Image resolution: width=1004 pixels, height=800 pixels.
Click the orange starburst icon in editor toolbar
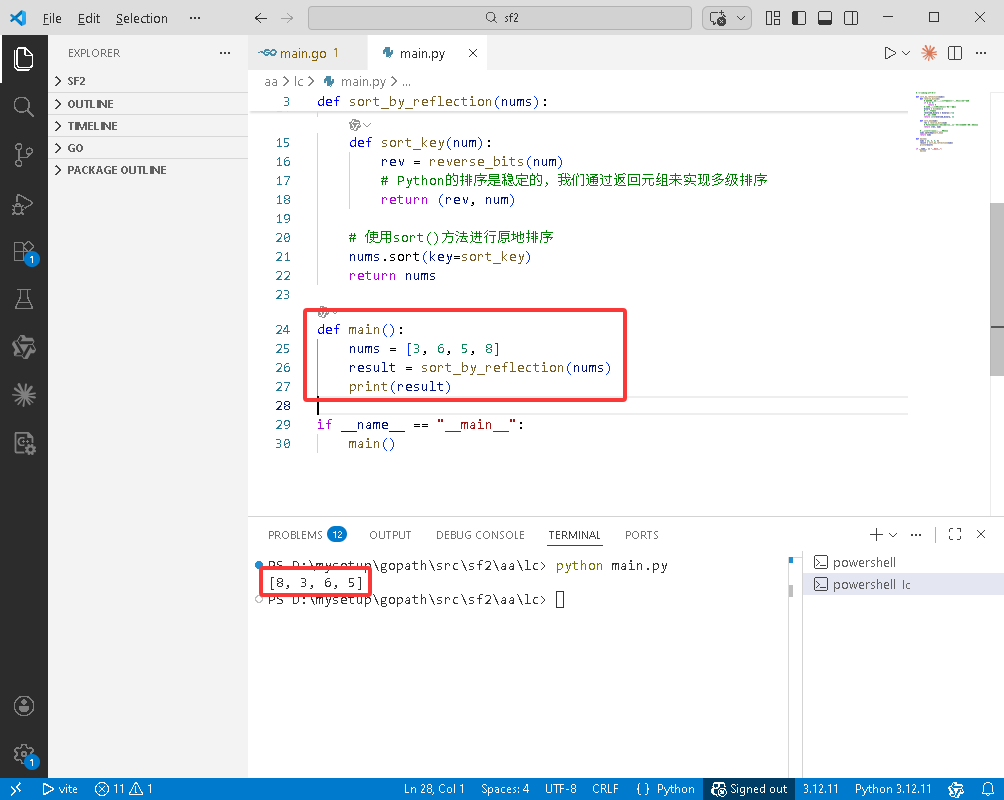tap(929, 53)
